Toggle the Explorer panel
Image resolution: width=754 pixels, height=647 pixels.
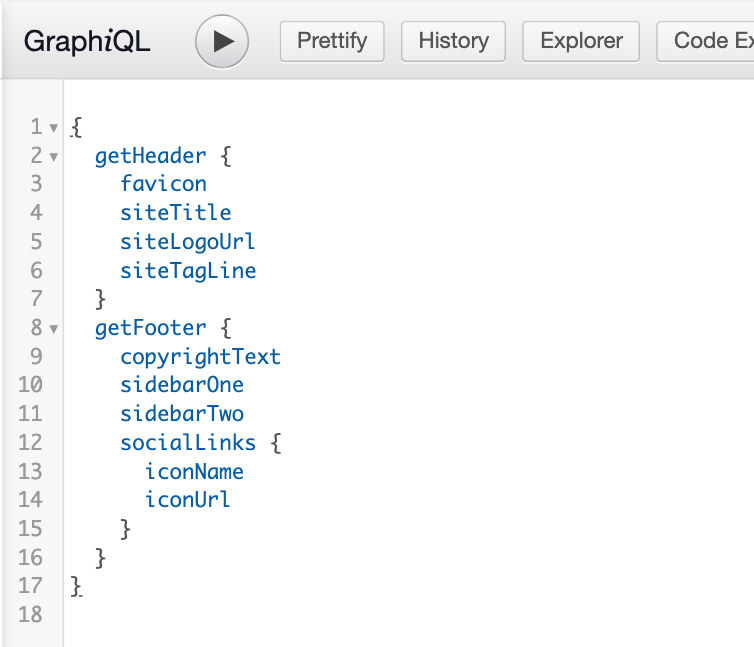(x=581, y=41)
